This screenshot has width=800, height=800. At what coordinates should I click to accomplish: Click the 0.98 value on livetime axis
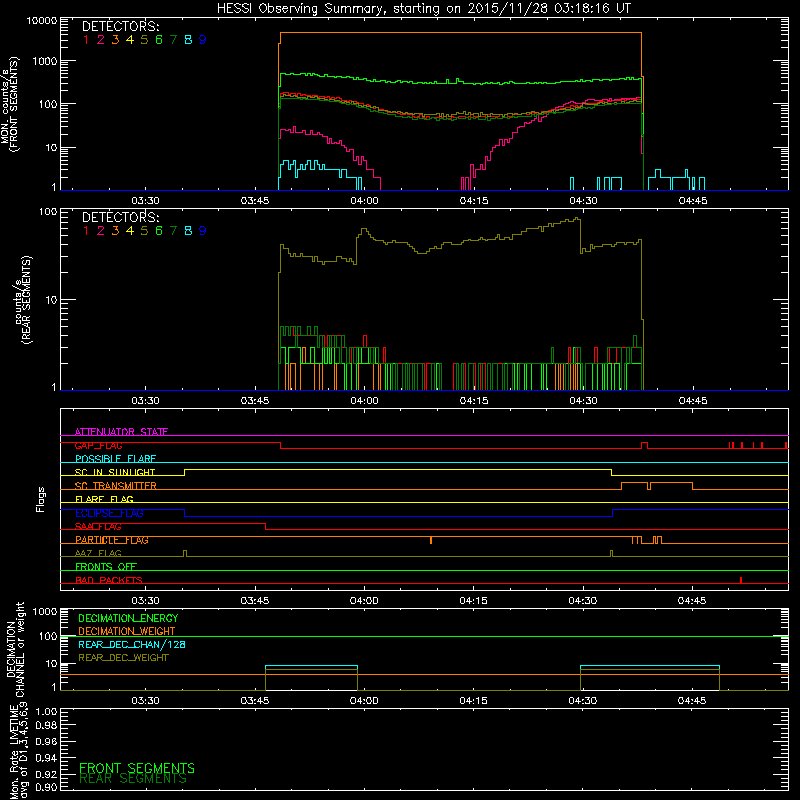pos(46,726)
